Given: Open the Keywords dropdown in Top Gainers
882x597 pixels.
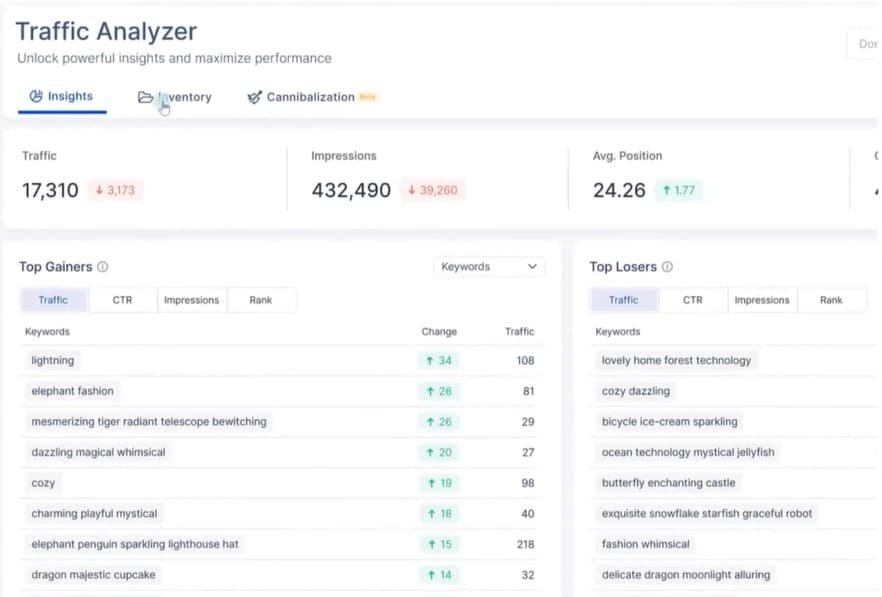Looking at the screenshot, I should (489, 267).
